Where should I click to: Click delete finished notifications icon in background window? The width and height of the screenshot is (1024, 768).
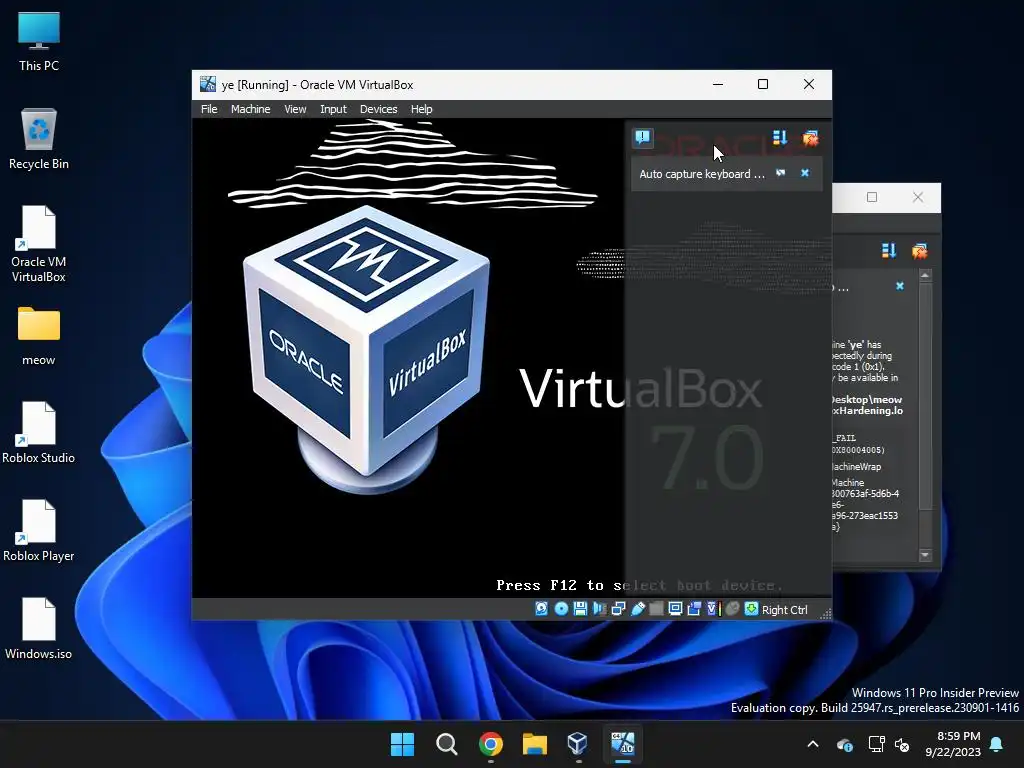click(x=920, y=251)
